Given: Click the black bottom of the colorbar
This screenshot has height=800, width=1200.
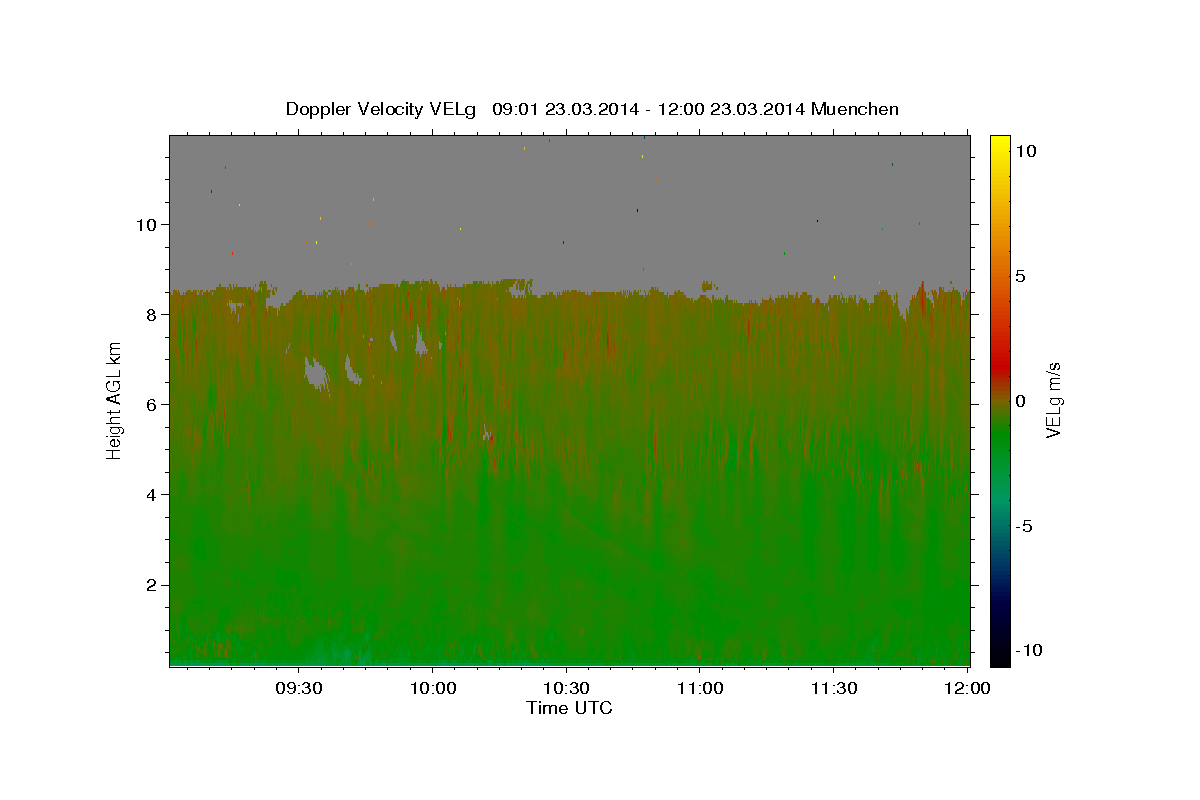Looking at the screenshot, I should (x=1000, y=655).
